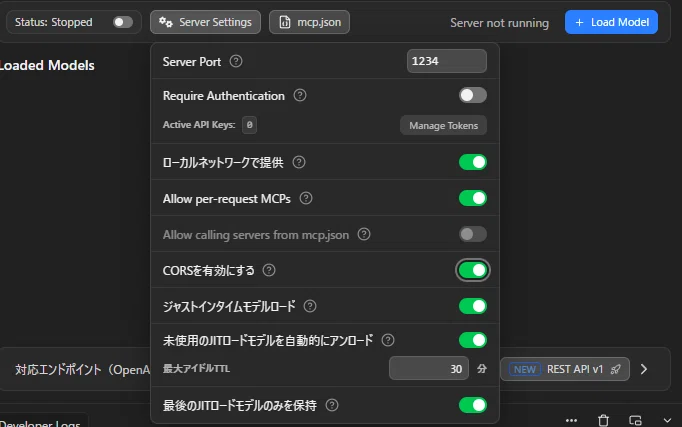Click the rocket icon on REST API v1

point(615,370)
